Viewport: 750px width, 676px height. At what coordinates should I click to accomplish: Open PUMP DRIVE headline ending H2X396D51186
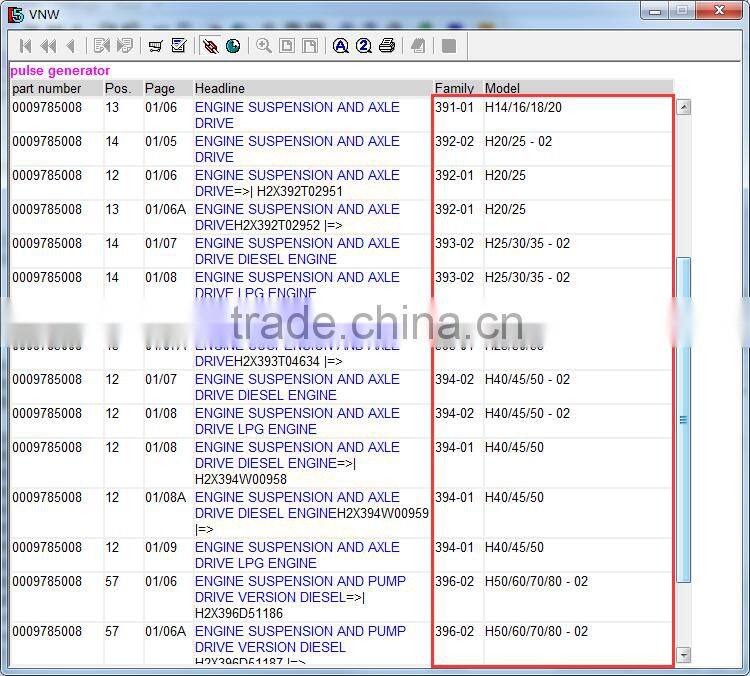[300, 597]
